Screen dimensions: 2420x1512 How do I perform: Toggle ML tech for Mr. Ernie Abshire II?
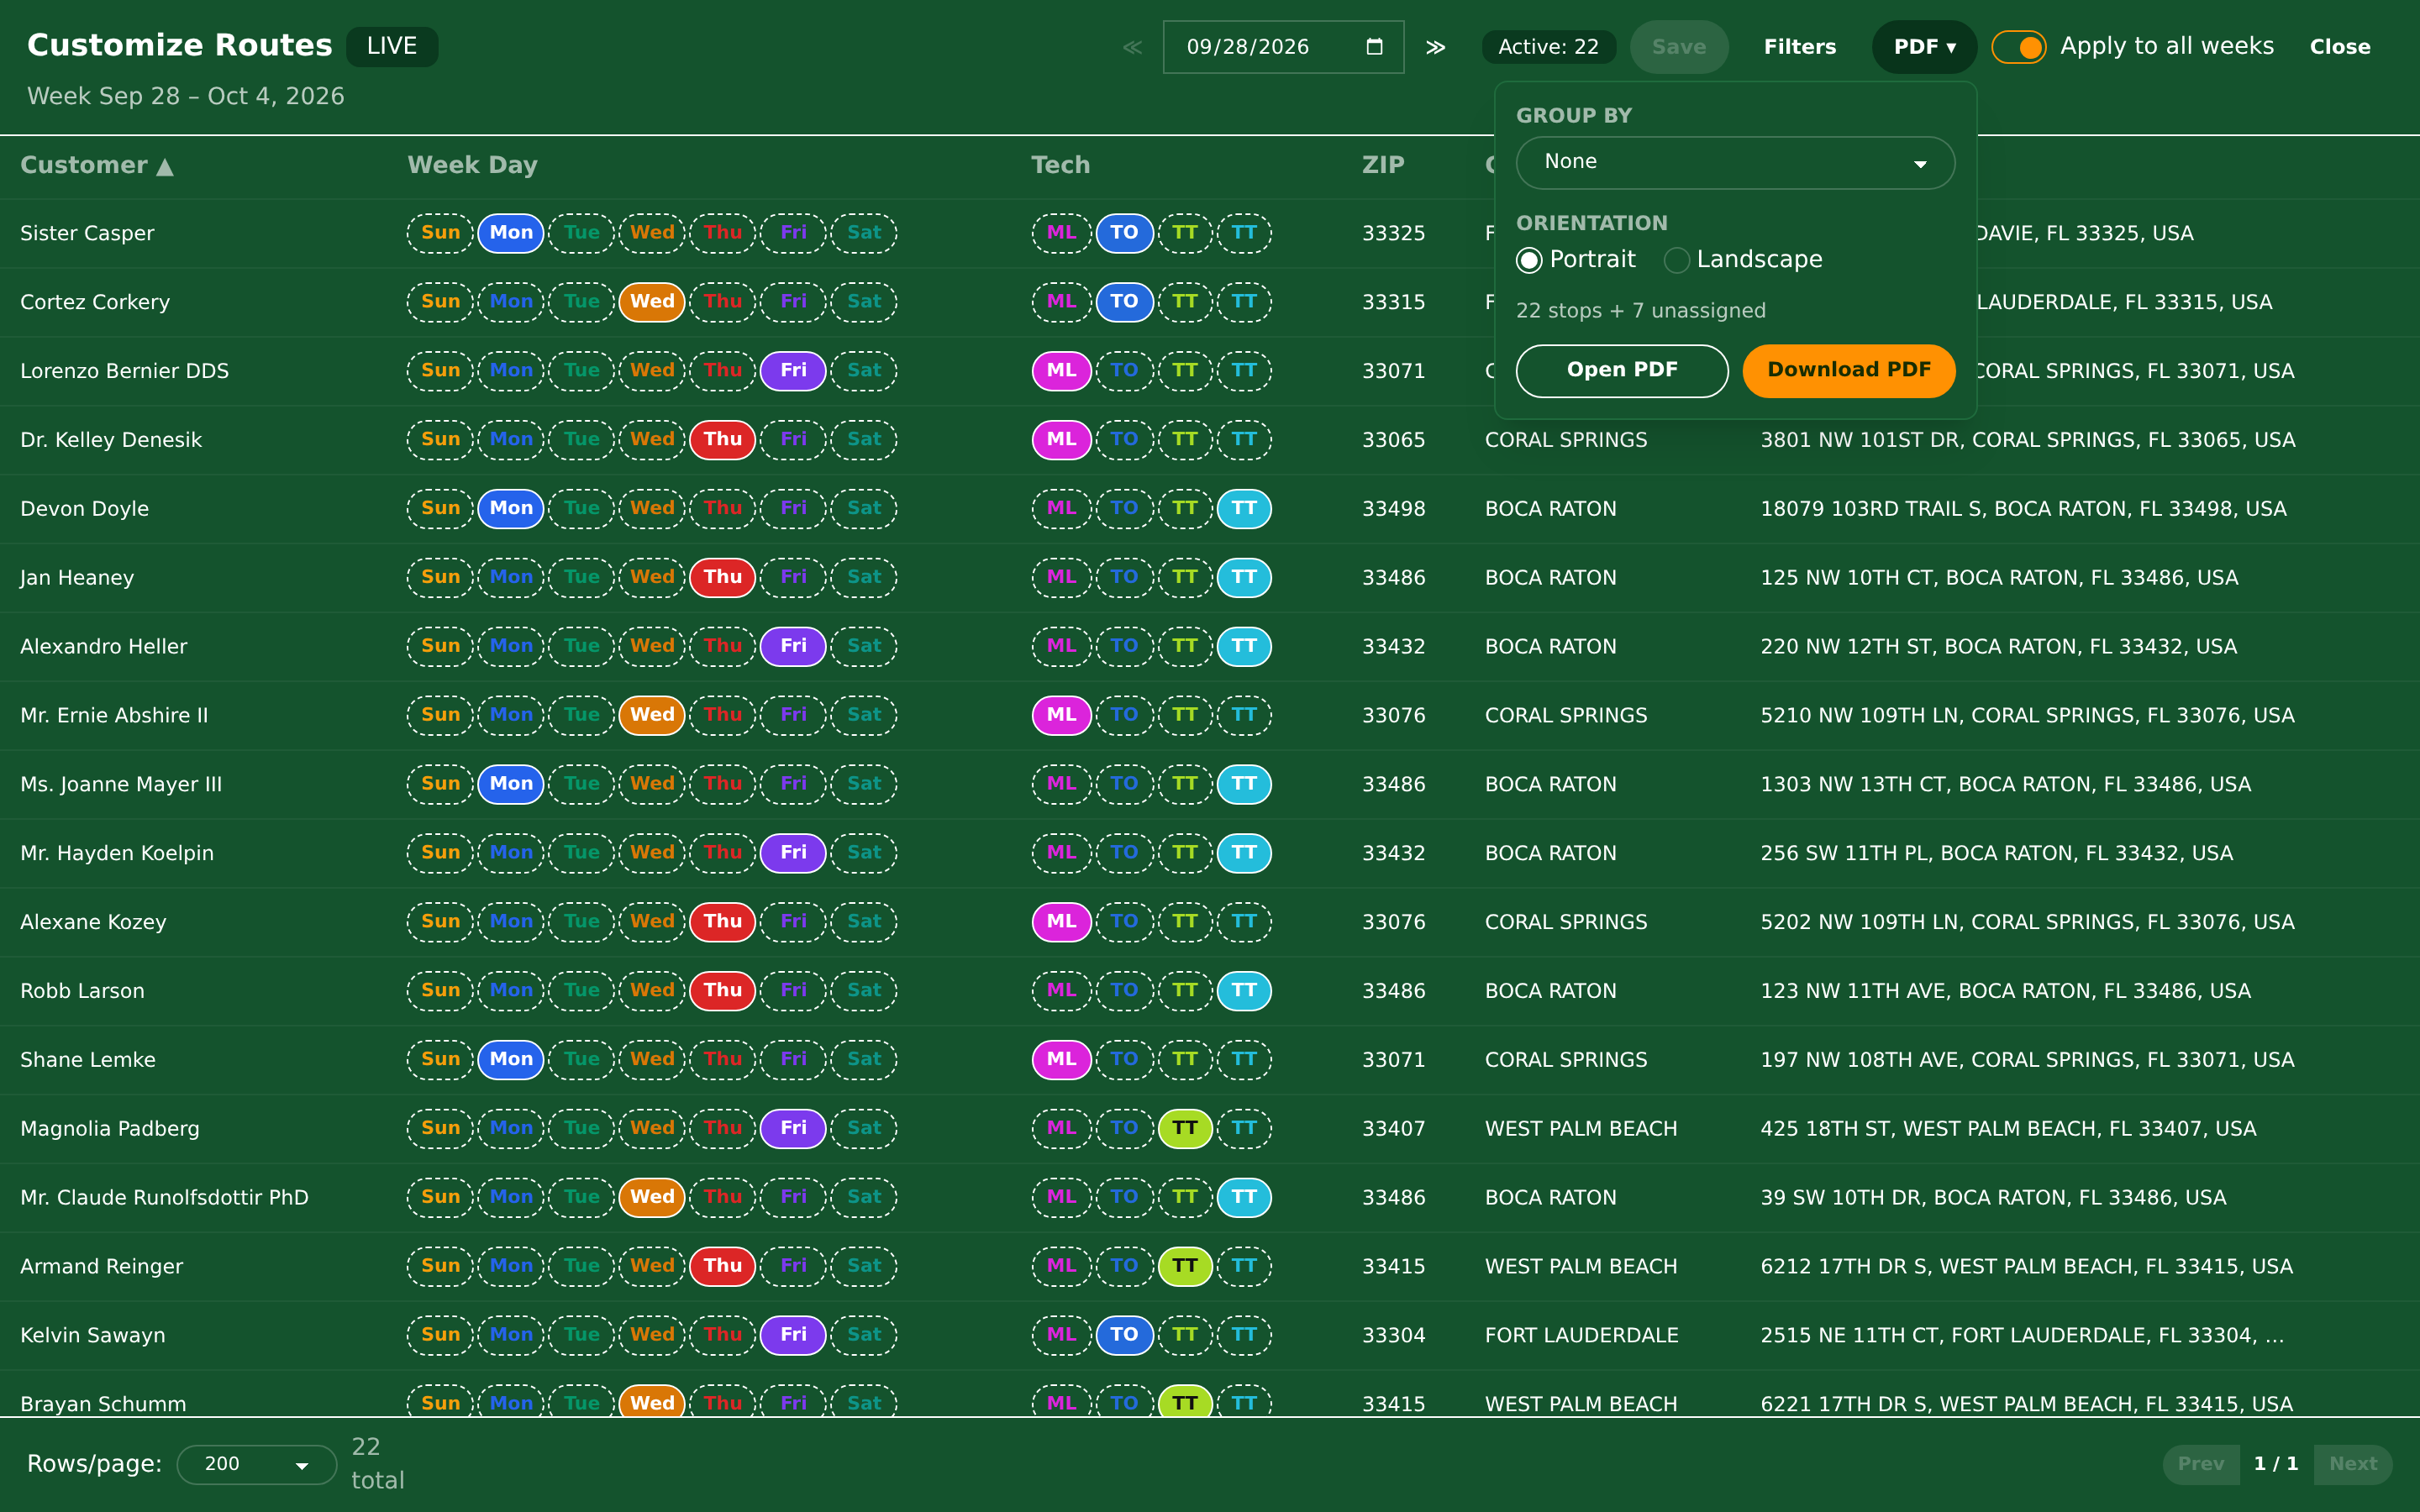(1061, 716)
